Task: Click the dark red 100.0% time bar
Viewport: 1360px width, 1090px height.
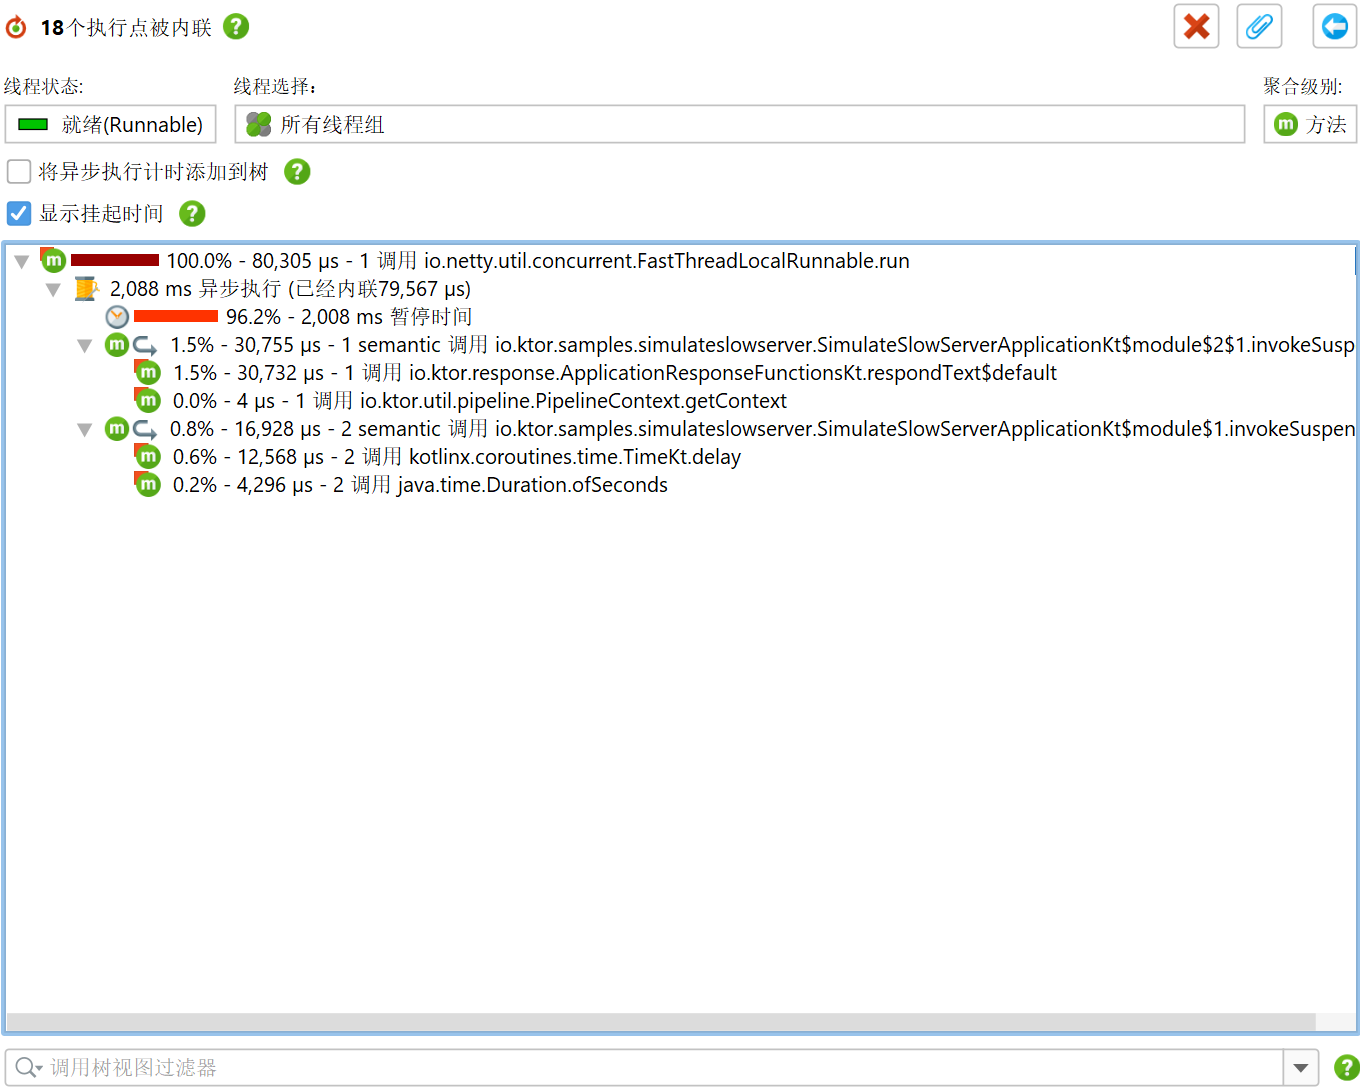Action: (115, 260)
